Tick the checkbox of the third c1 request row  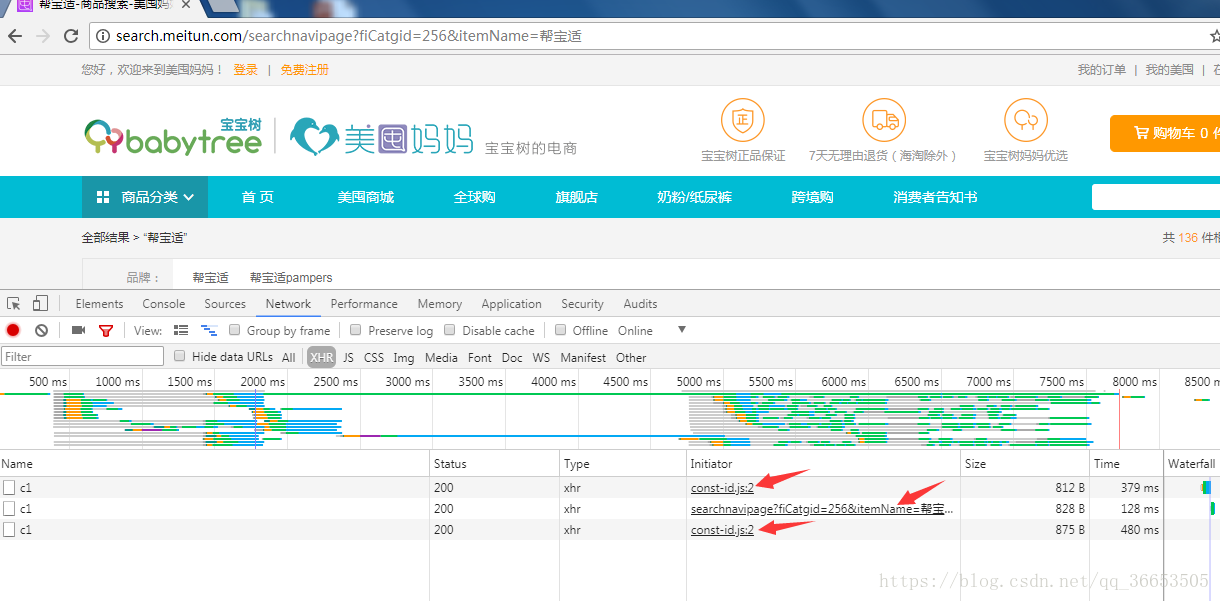pos(9,530)
